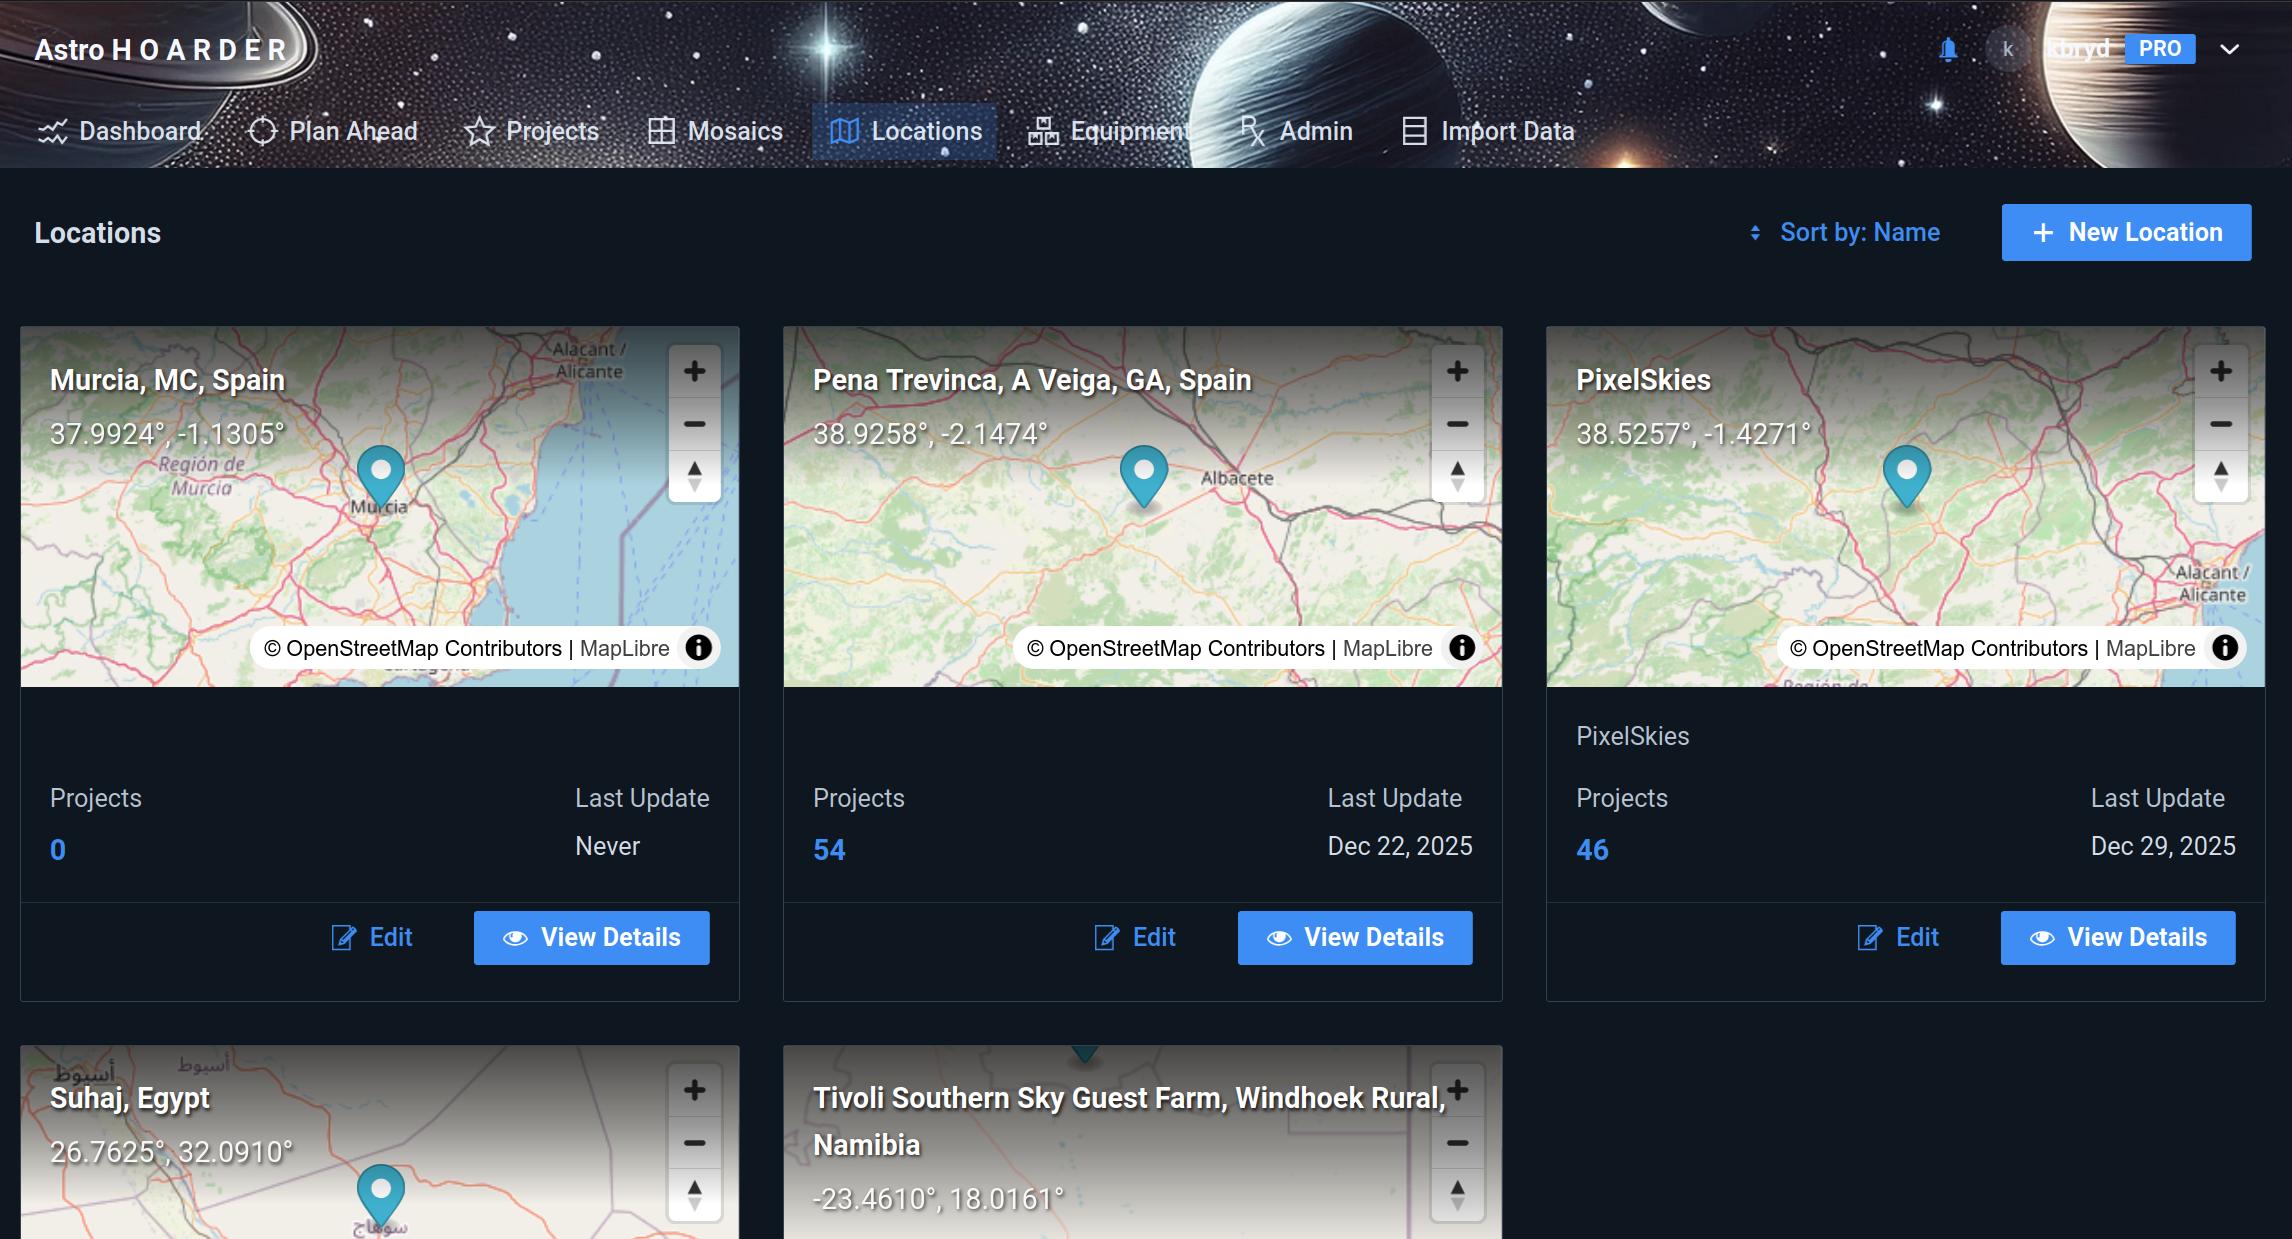
Task: View Details for Pena Trevinca location
Action: coord(1355,937)
